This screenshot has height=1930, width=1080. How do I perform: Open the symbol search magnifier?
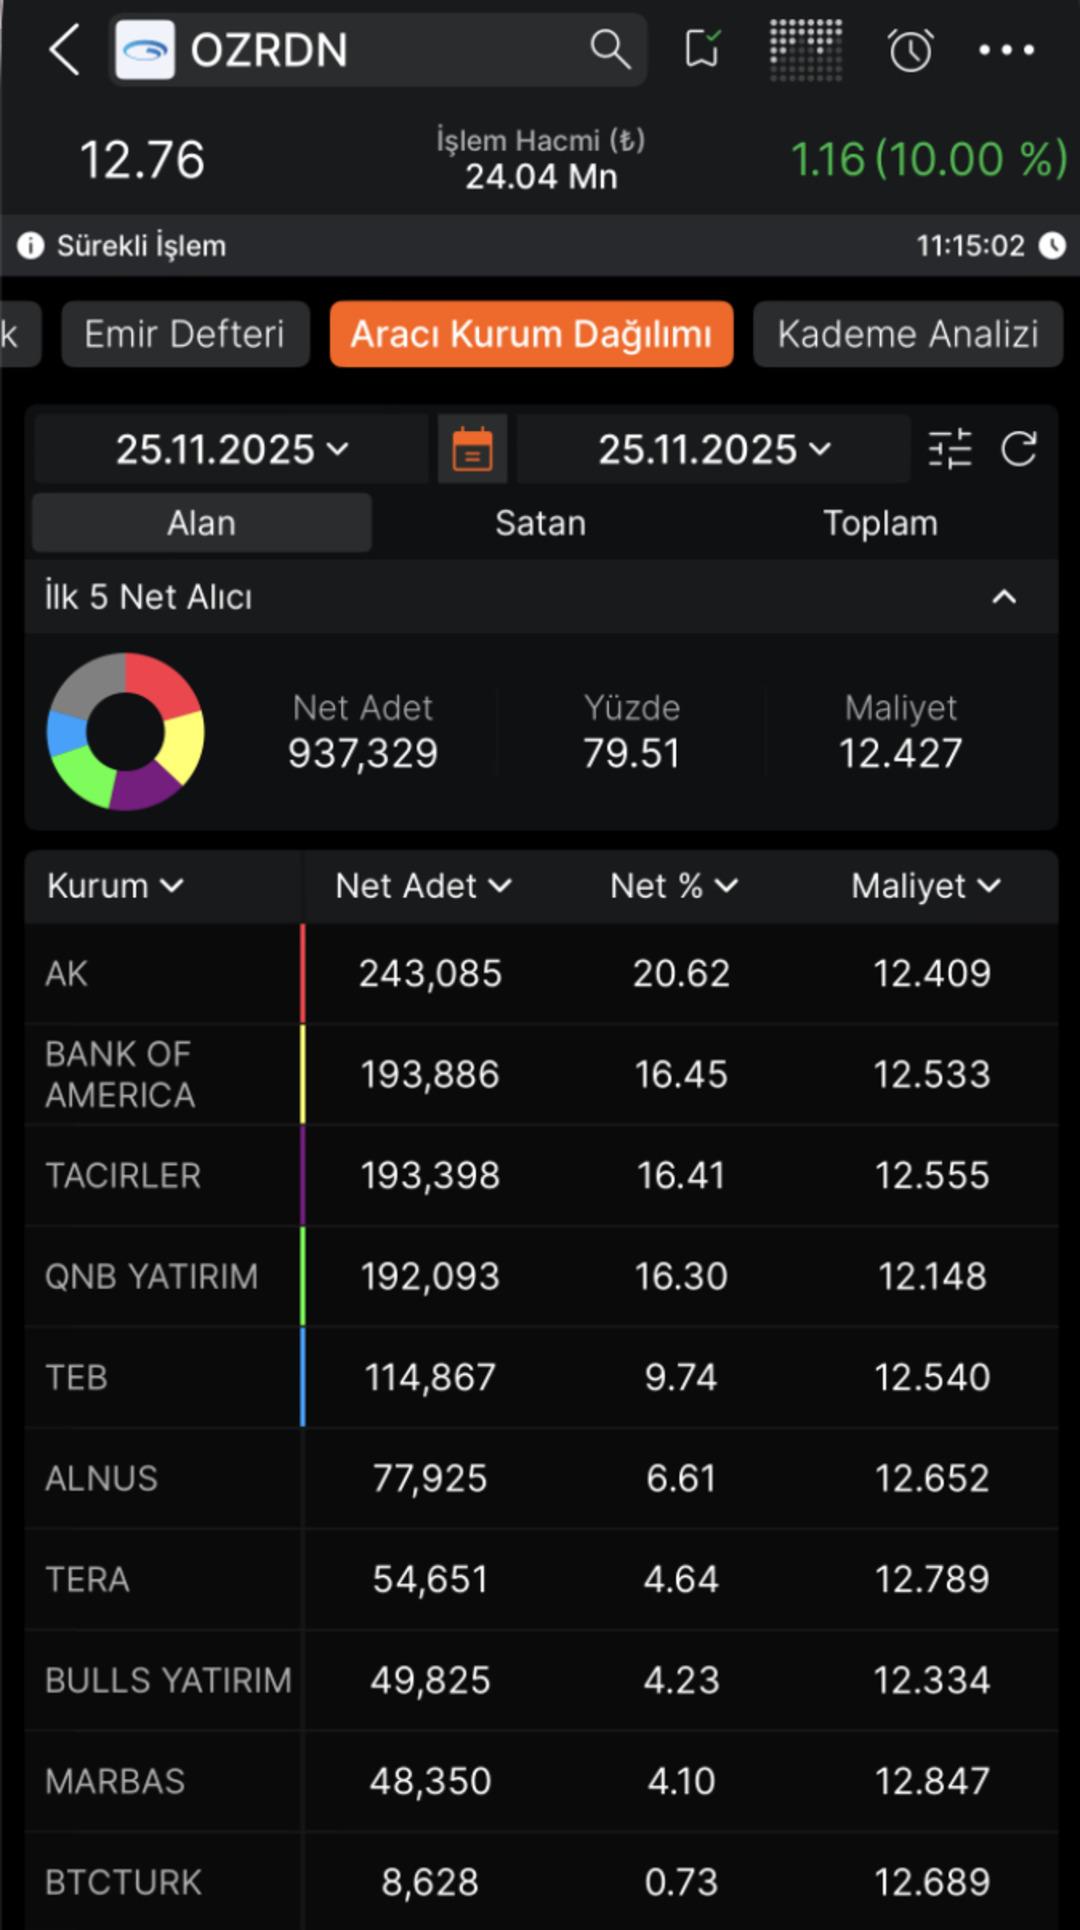pos(609,49)
